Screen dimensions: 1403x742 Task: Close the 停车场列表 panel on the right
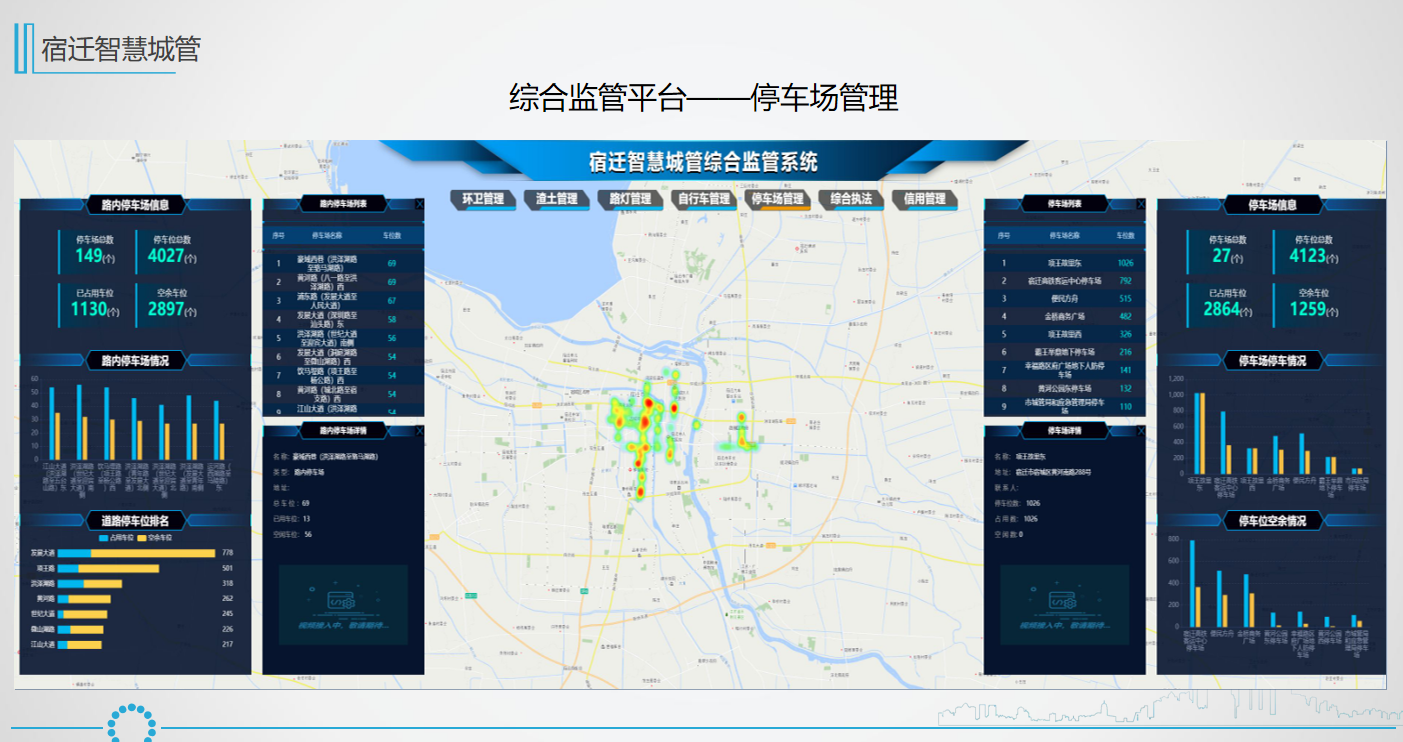1141,204
